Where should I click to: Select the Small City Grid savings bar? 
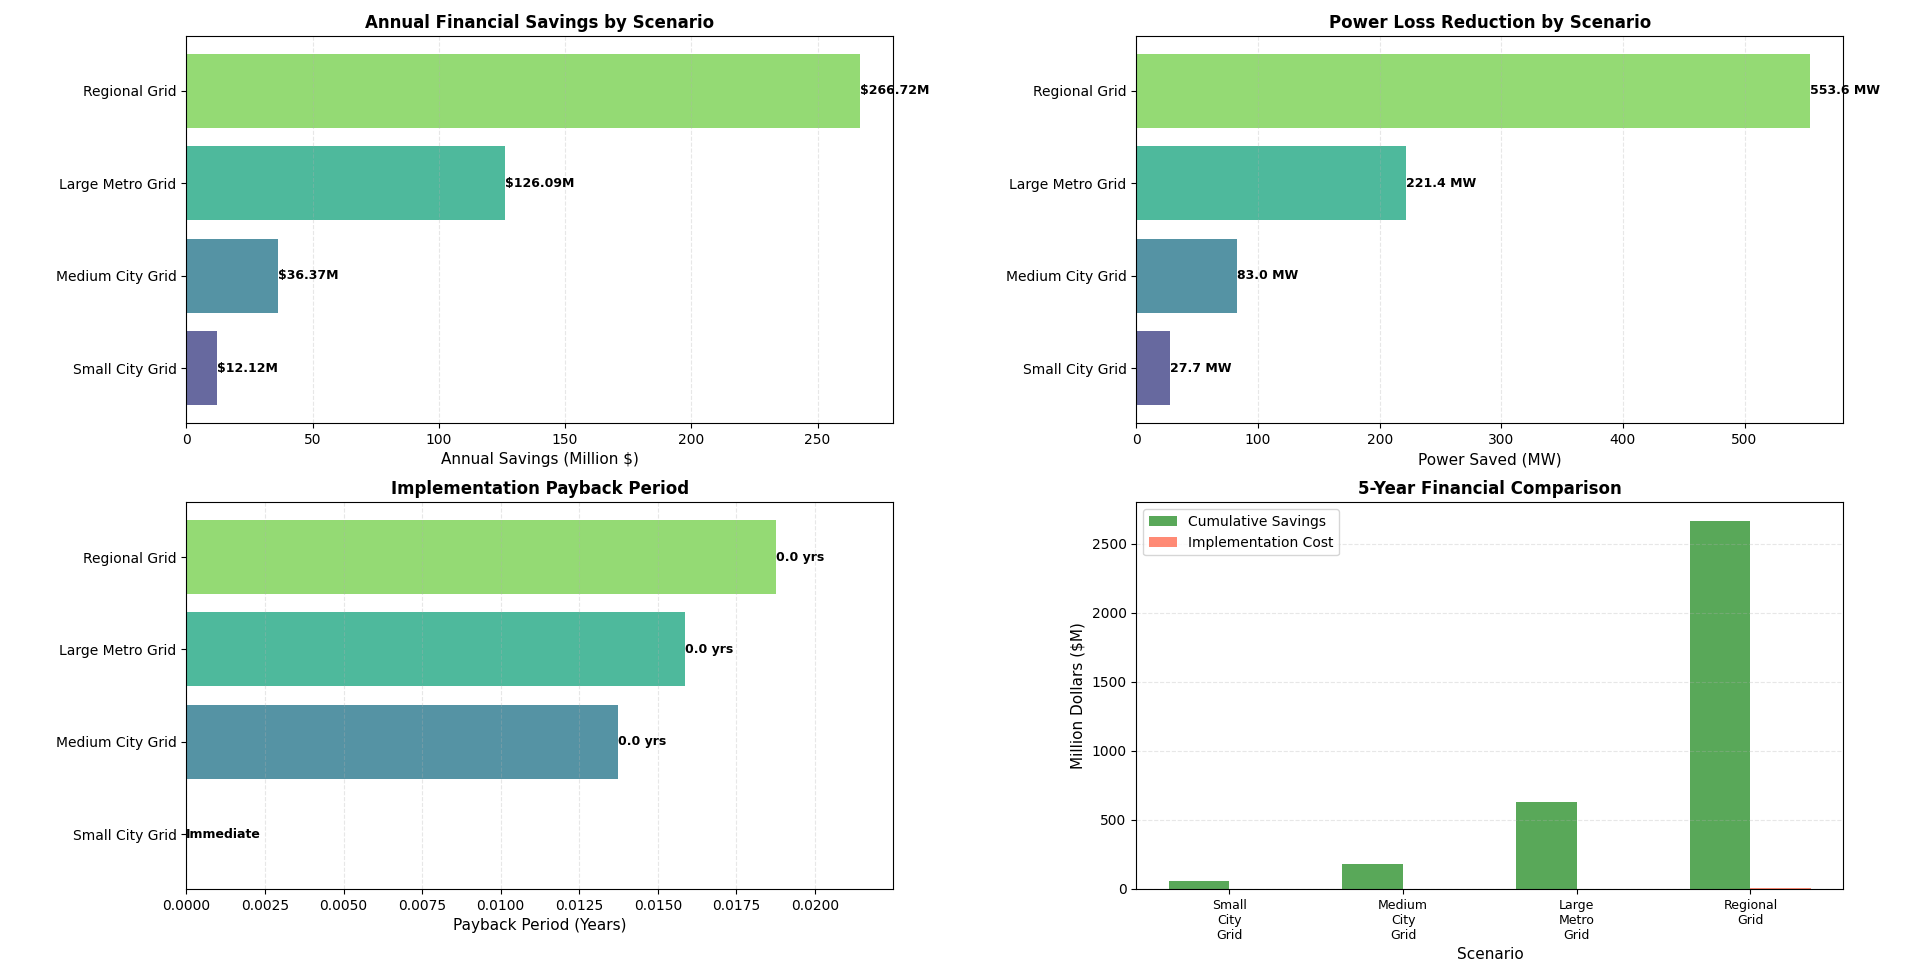[200, 368]
